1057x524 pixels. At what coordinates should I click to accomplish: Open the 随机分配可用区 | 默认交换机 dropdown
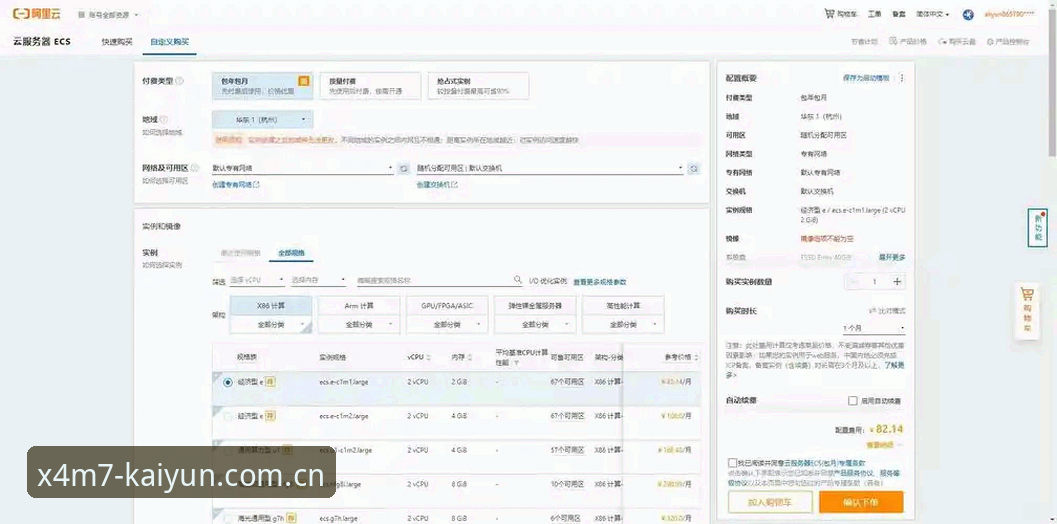[x=550, y=168]
